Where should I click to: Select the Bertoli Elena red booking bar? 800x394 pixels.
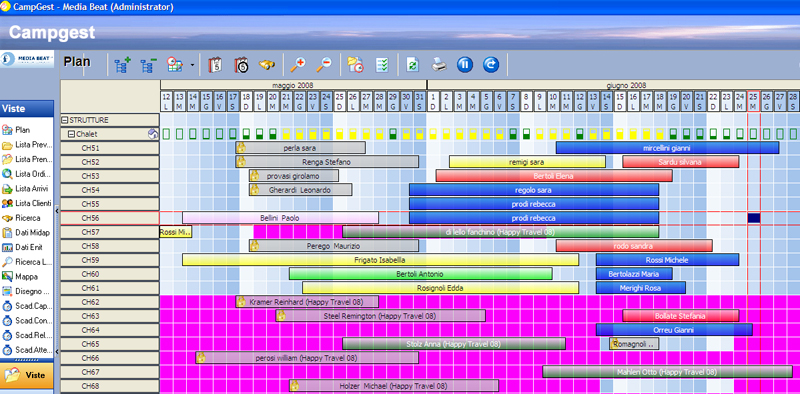coord(554,176)
